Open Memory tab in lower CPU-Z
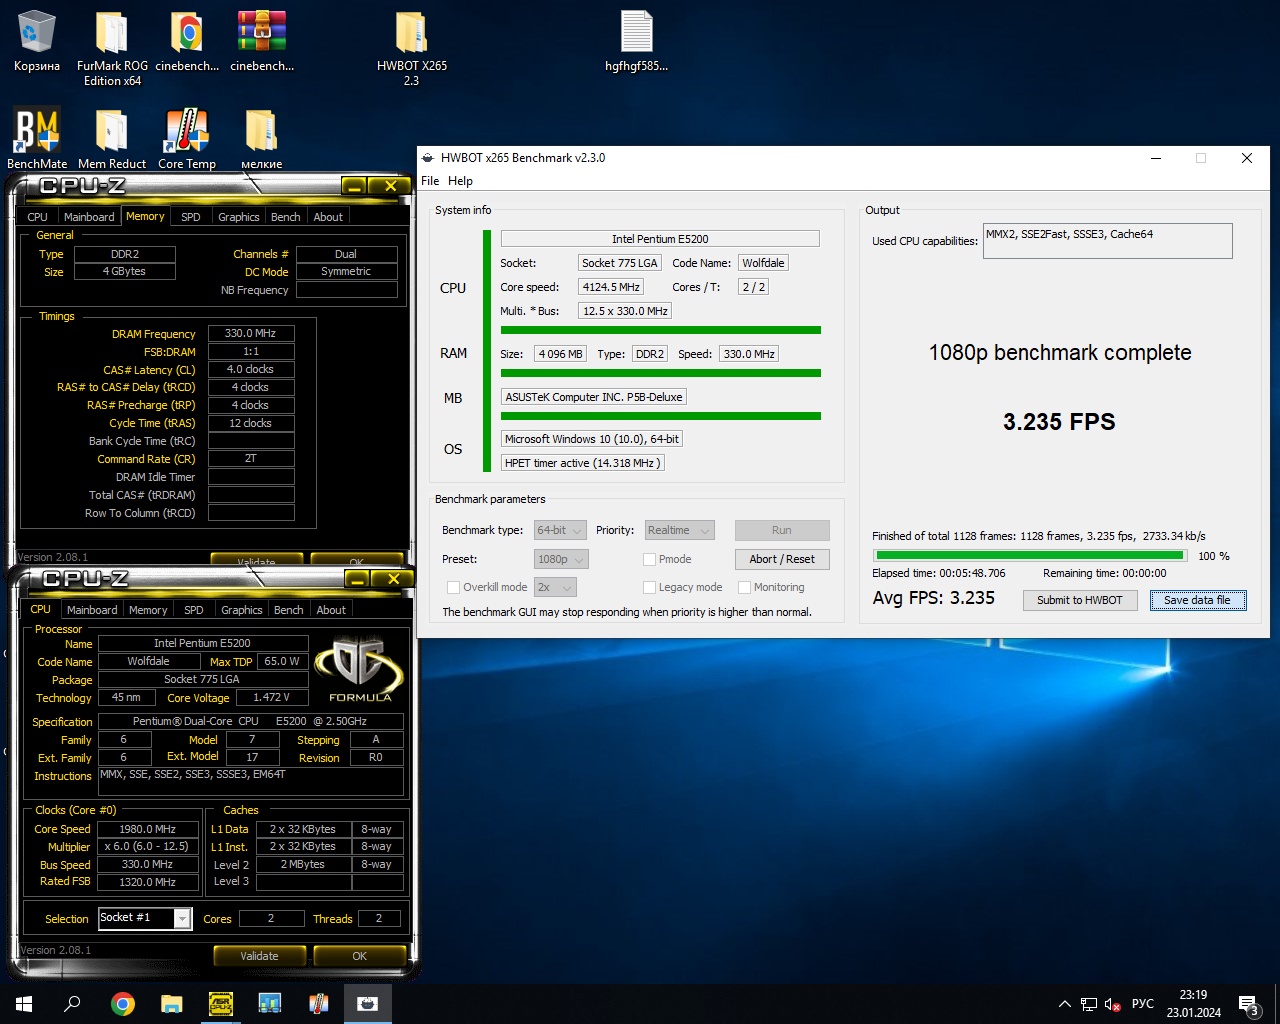This screenshot has height=1024, width=1280. 148,610
